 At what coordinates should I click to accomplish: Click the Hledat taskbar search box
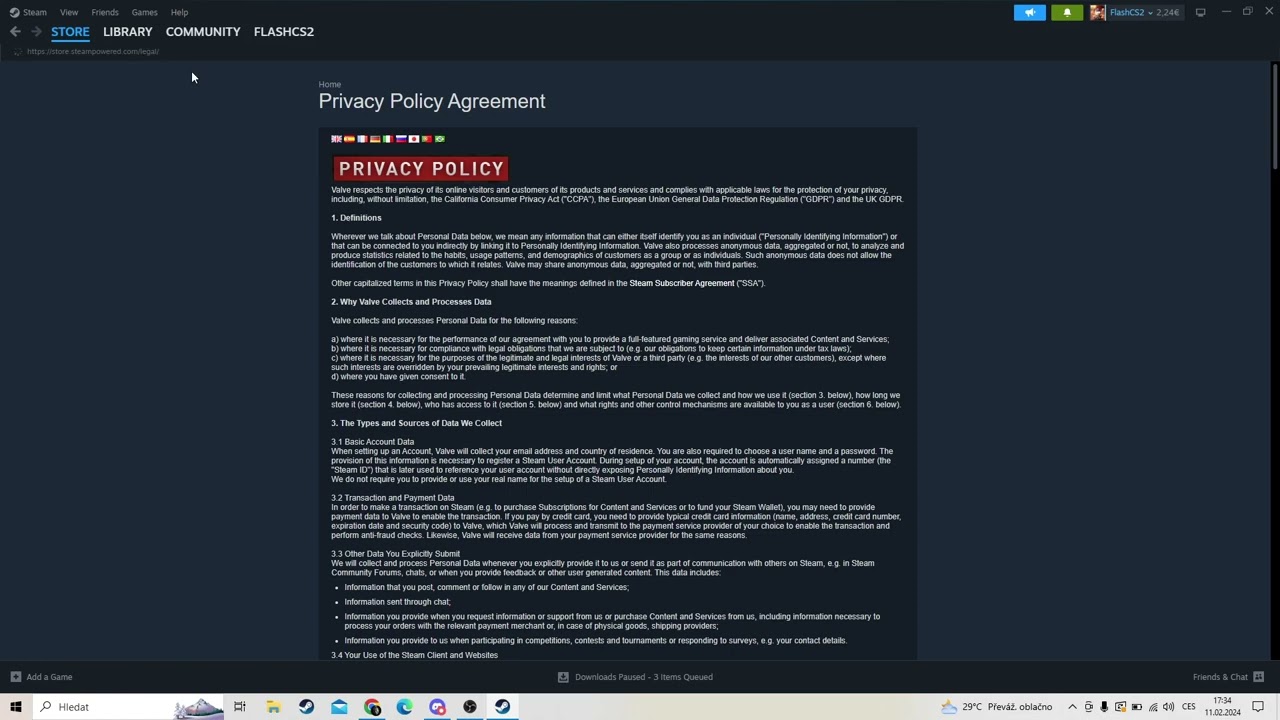pos(129,707)
